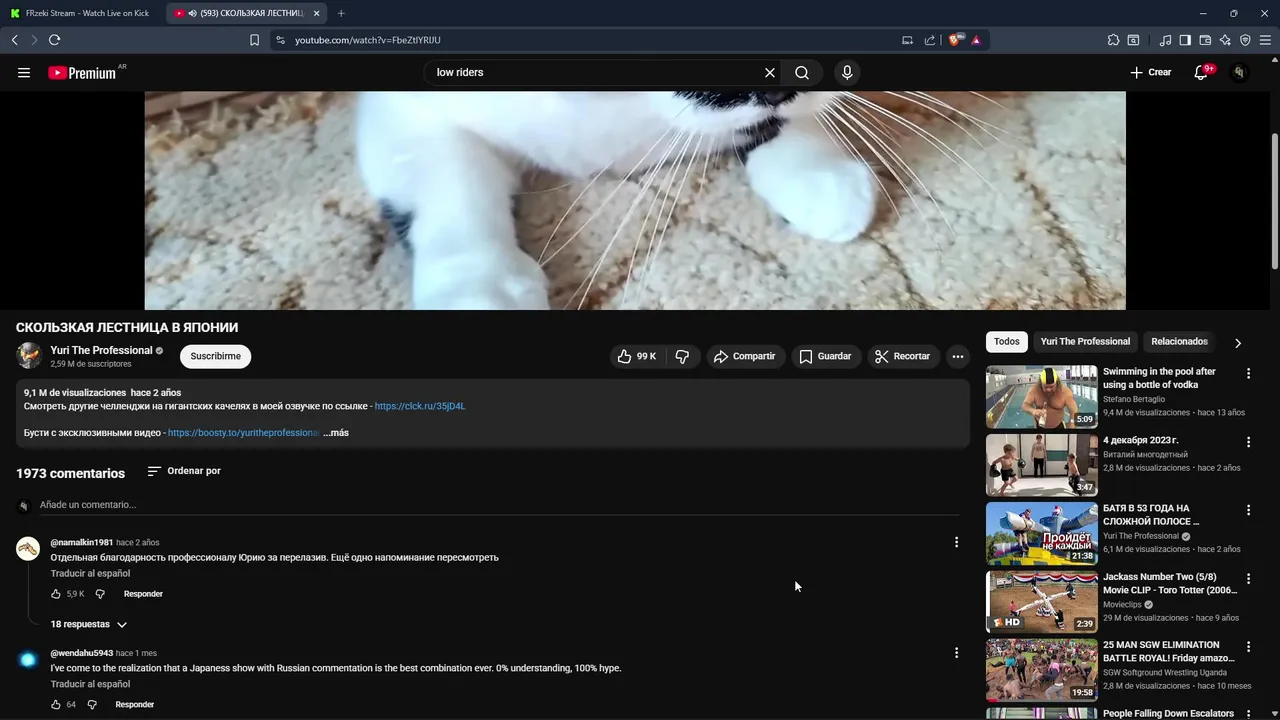Click the Compartir button
Screen dimensions: 1280x720
click(x=744, y=356)
